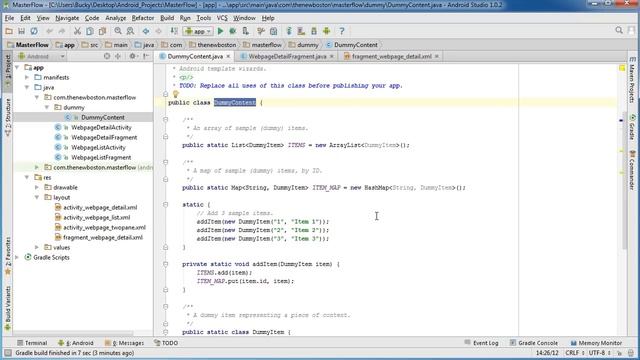The width and height of the screenshot is (640, 360).
Task: Click the Open folder toolbar icon
Action: pos(9,31)
